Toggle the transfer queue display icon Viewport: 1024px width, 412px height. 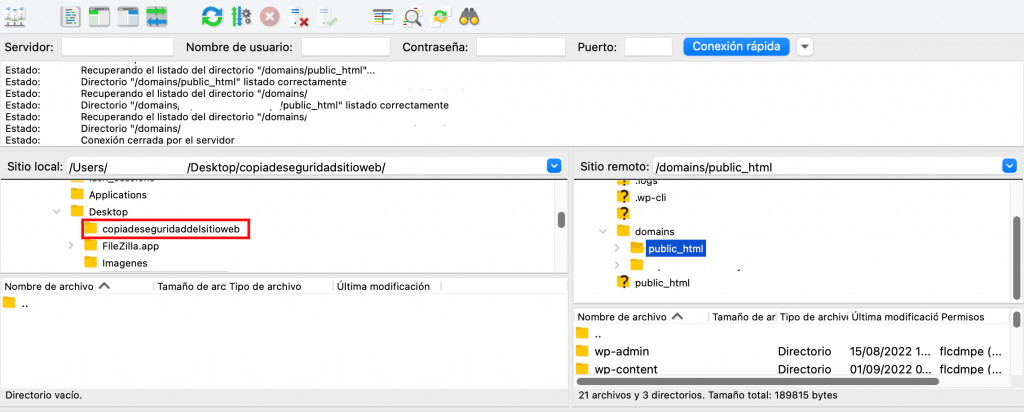(x=157, y=16)
